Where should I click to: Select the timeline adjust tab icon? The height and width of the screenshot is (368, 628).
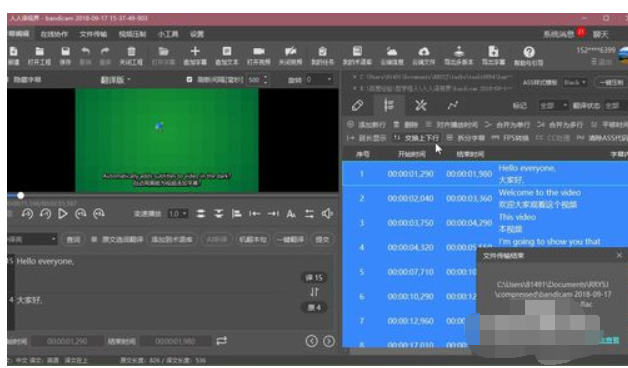click(x=388, y=105)
